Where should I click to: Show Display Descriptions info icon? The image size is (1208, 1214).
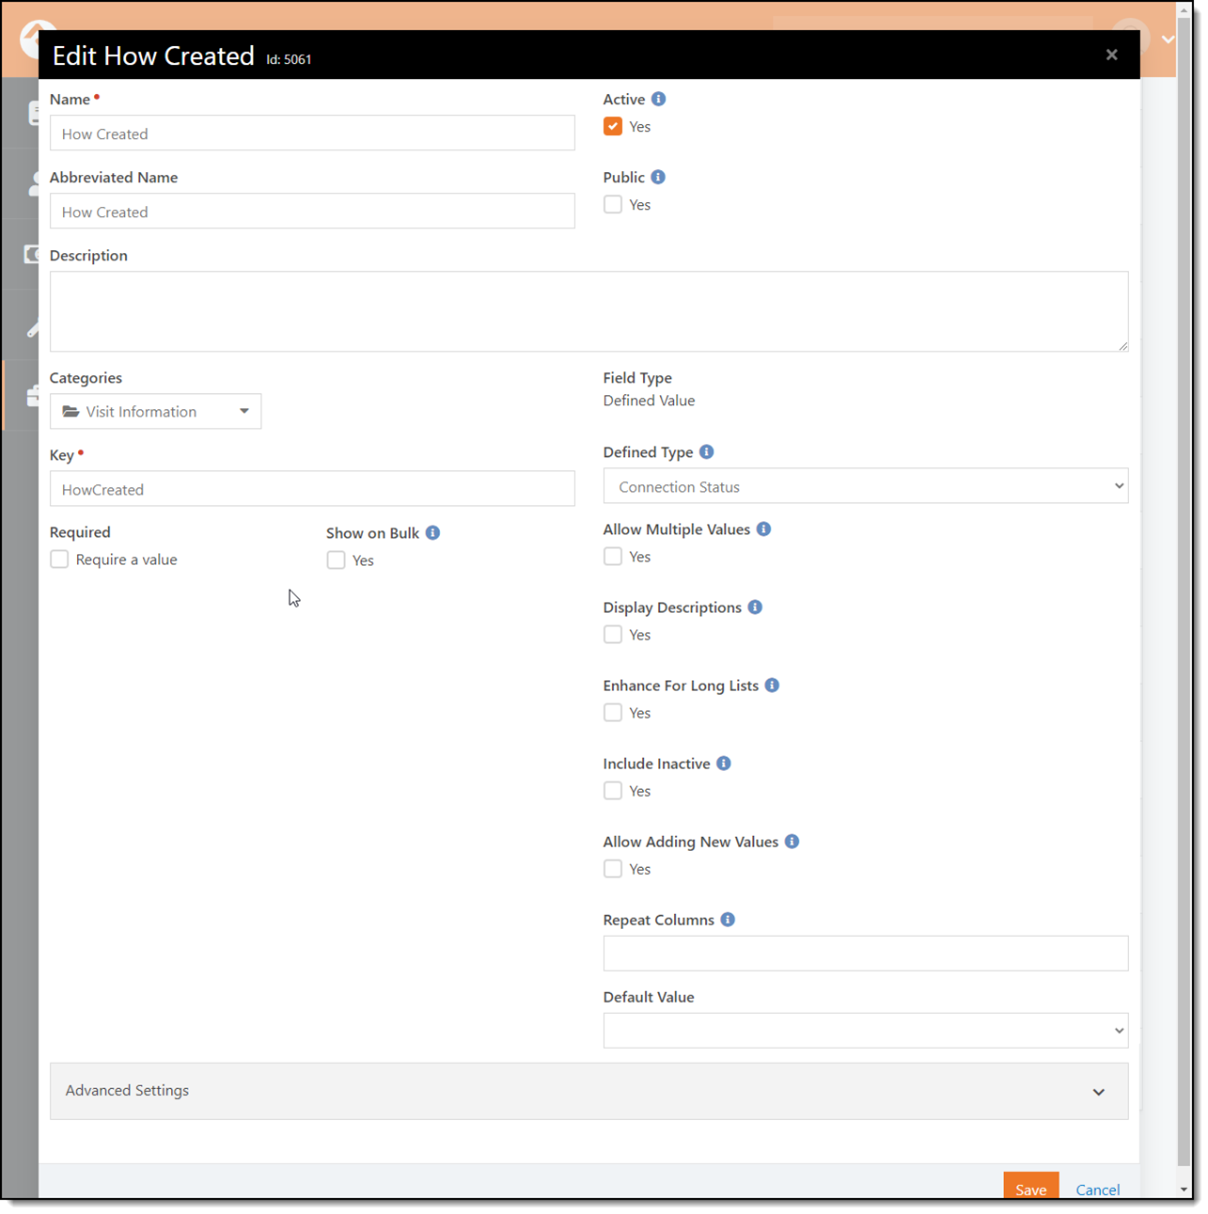755,607
